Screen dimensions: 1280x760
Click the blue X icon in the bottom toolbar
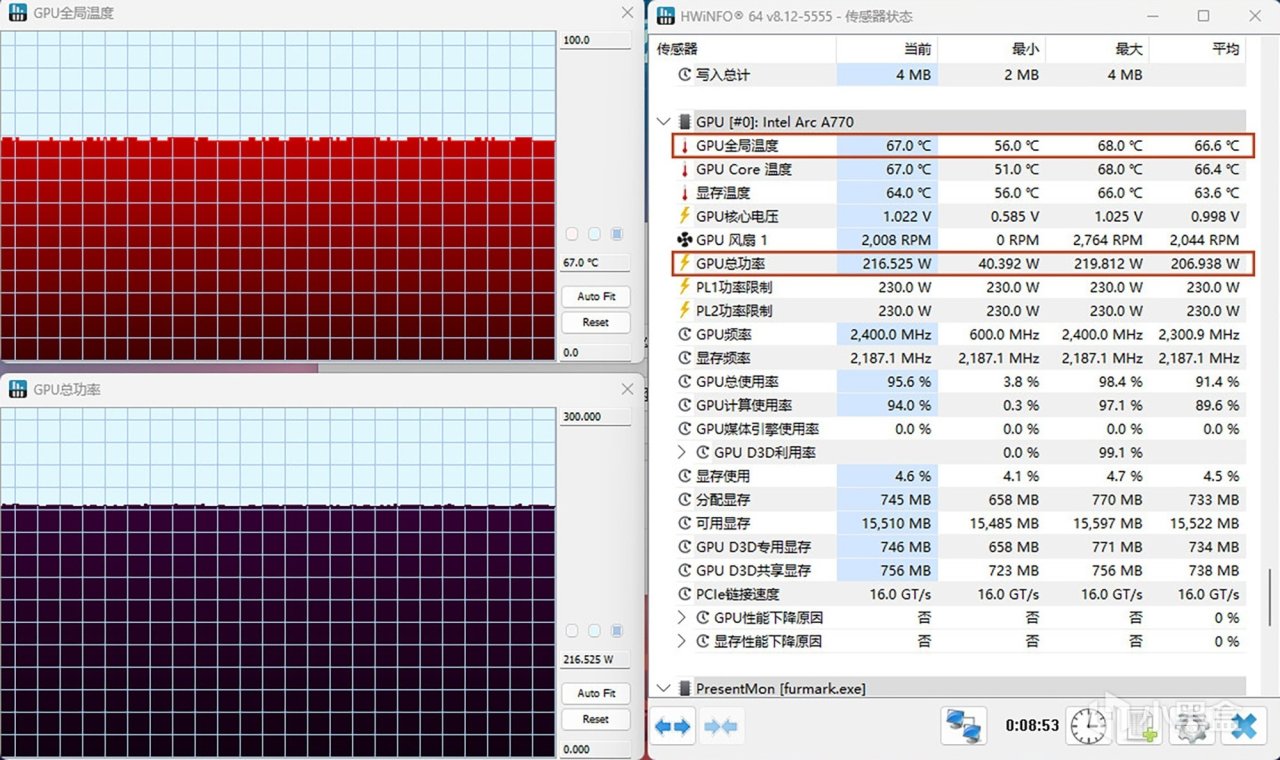point(1243,726)
